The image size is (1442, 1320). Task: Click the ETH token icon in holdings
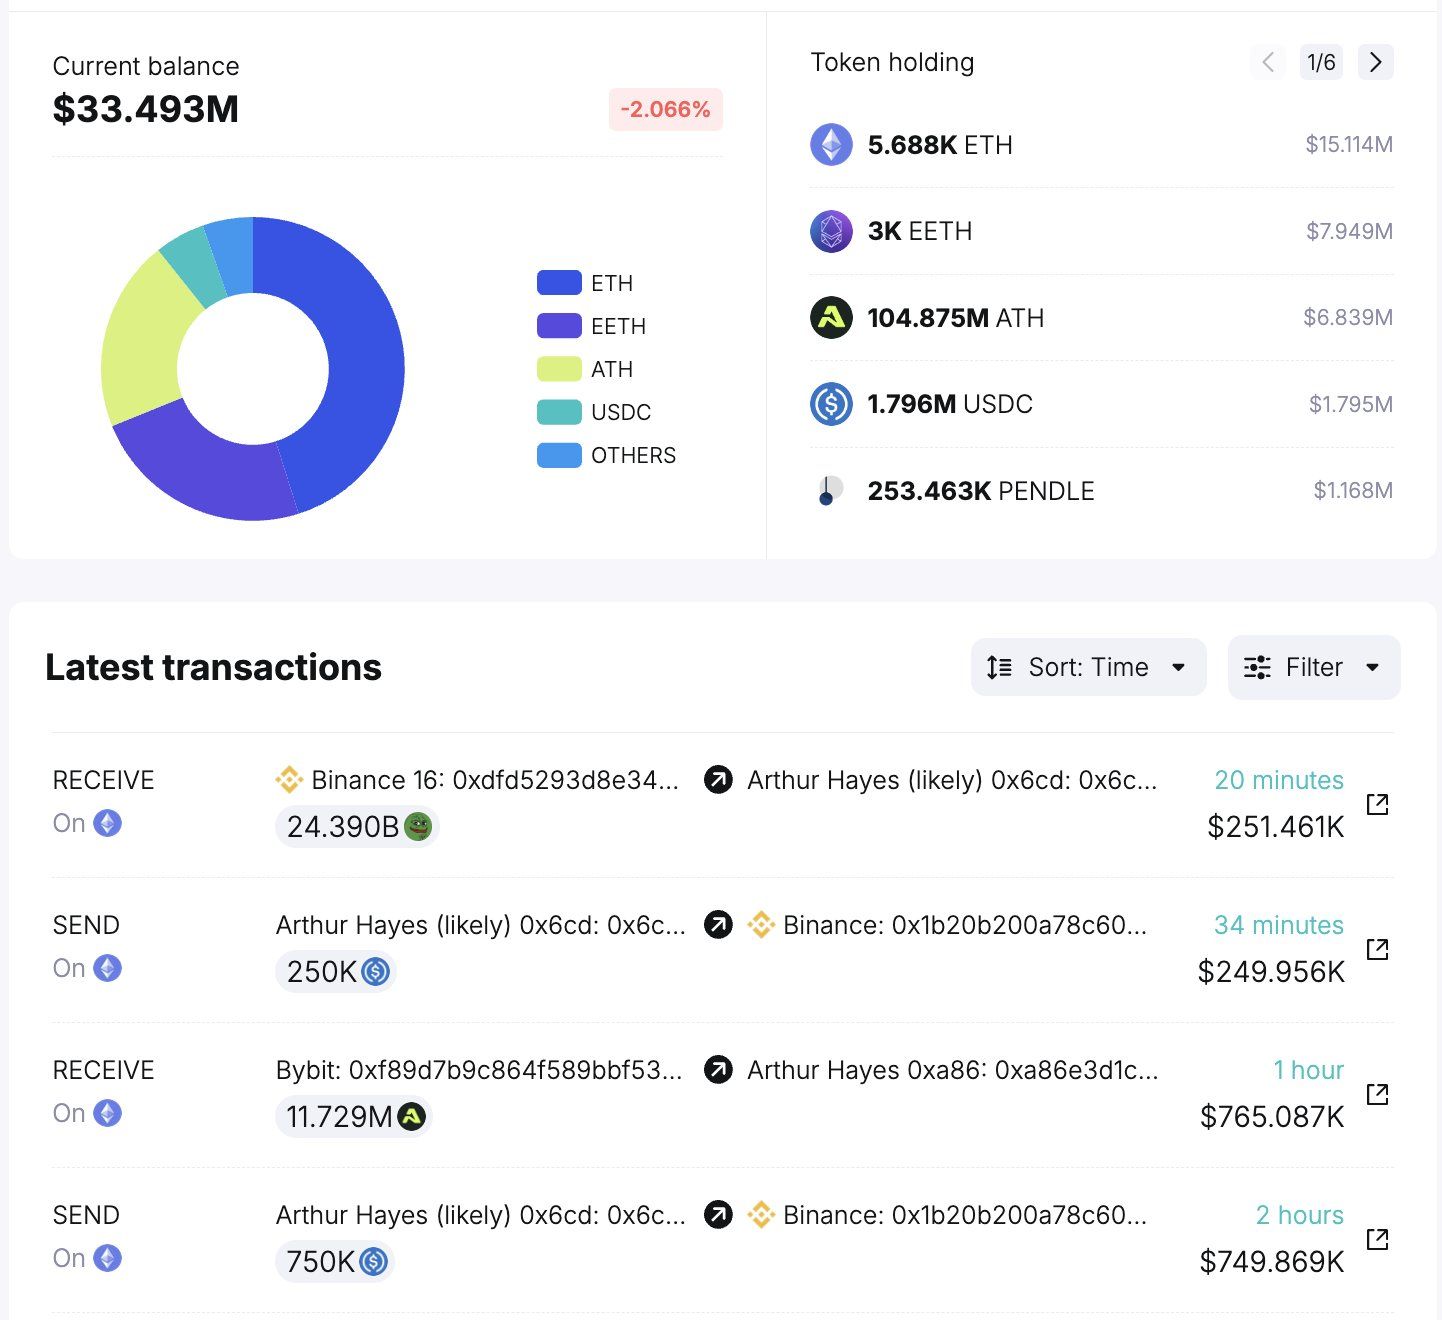(831, 145)
